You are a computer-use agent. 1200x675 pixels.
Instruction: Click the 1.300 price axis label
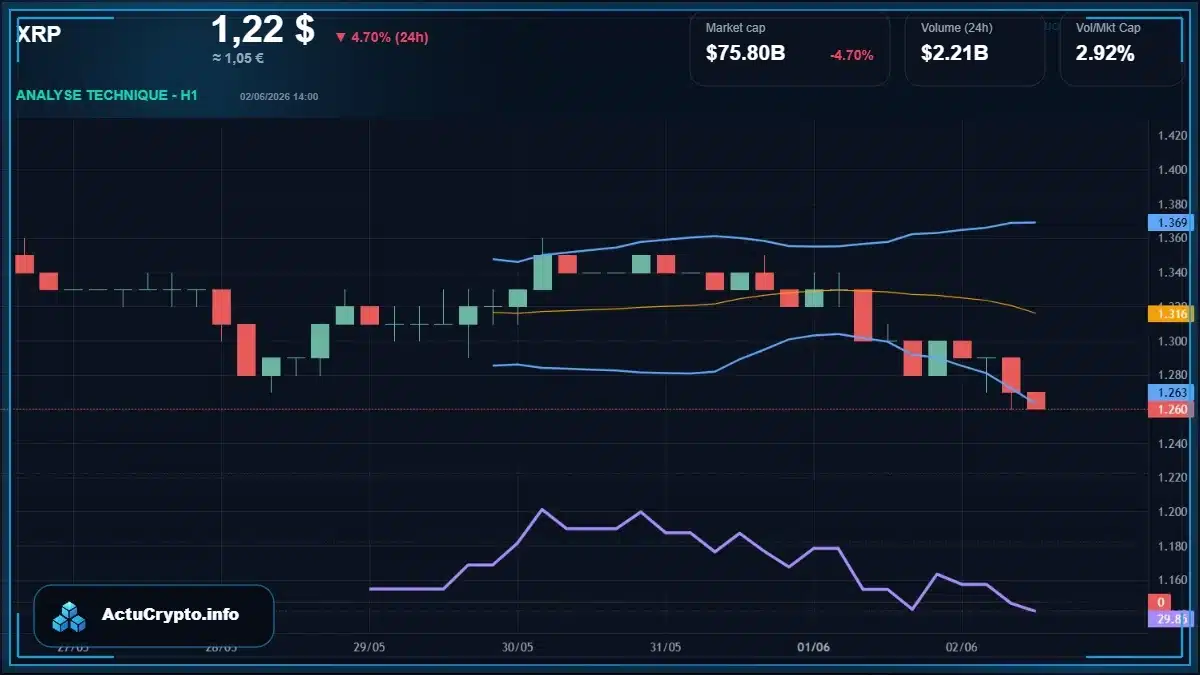tap(1172, 341)
